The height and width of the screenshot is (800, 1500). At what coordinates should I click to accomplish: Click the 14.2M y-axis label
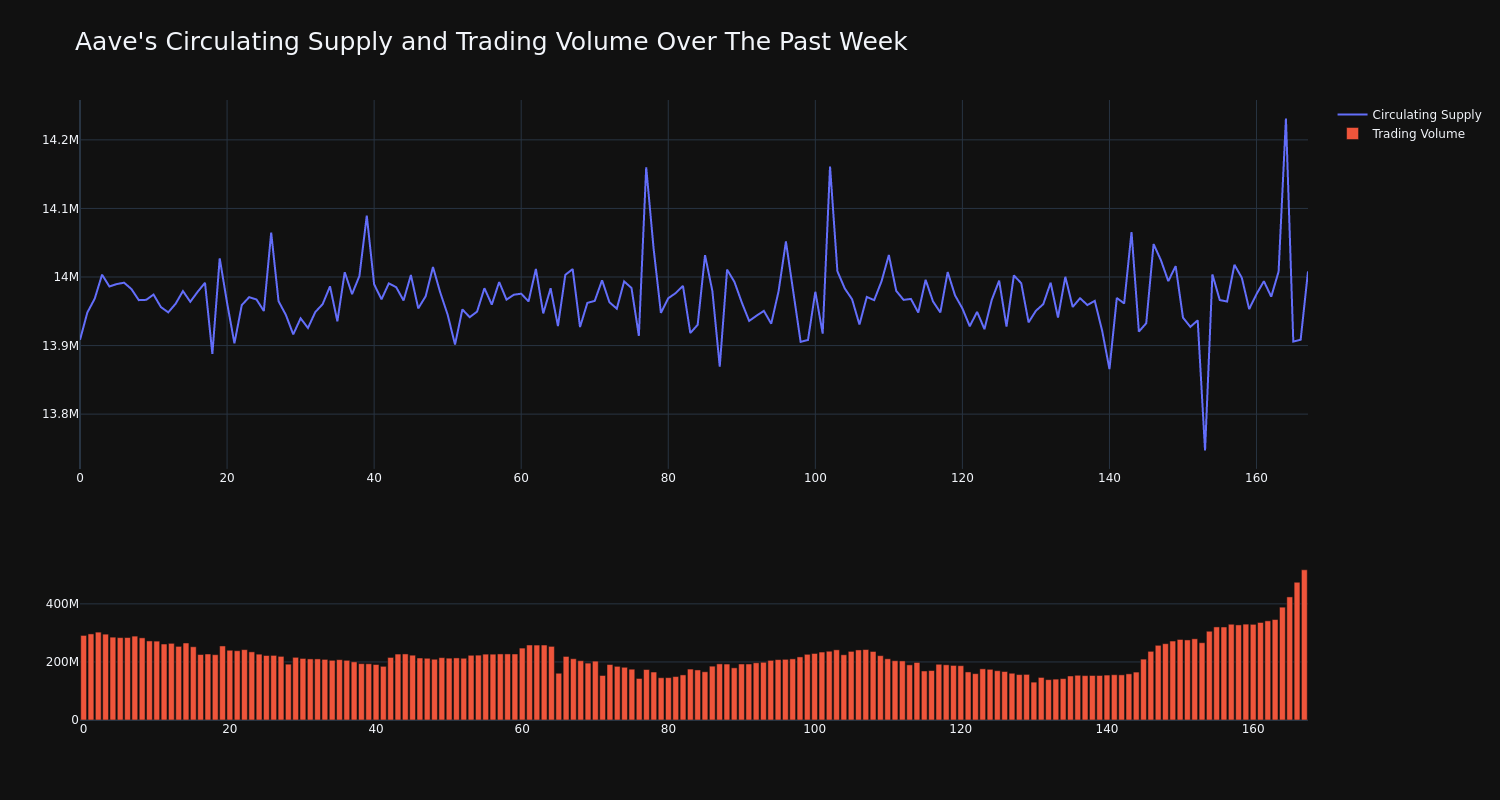point(60,140)
